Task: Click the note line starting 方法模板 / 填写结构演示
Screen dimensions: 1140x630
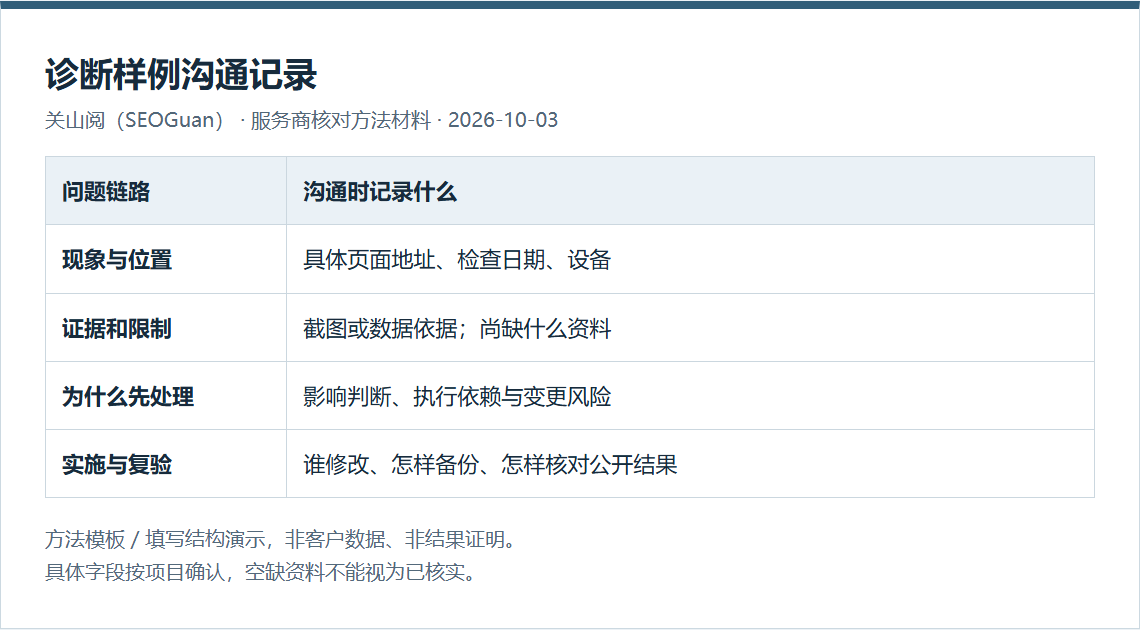Action: pyautogui.click(x=282, y=539)
